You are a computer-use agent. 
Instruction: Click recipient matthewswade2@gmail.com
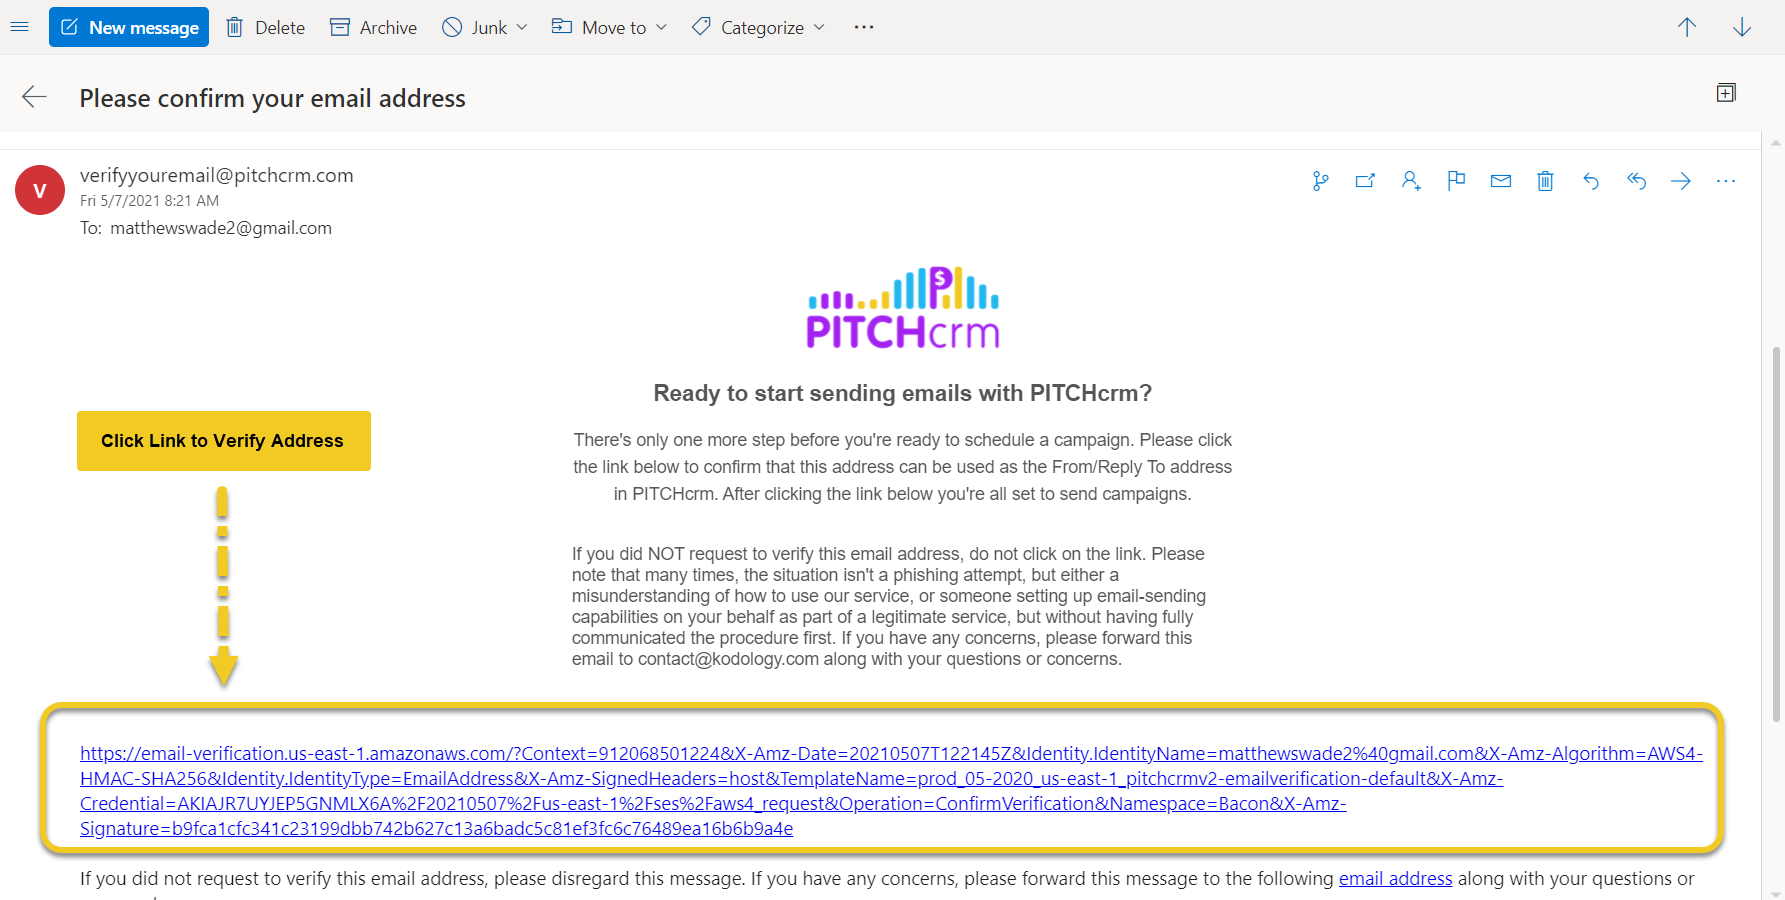(221, 228)
